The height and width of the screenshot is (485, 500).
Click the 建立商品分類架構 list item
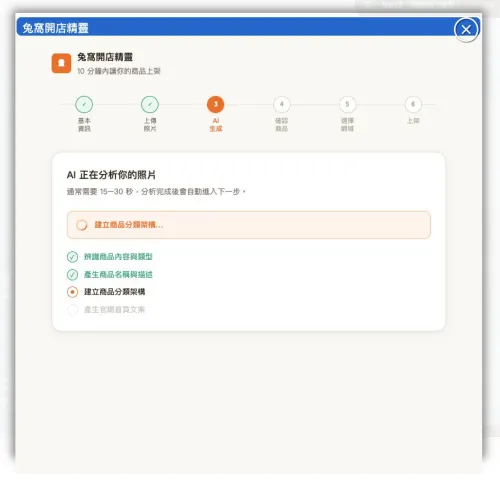pos(114,292)
